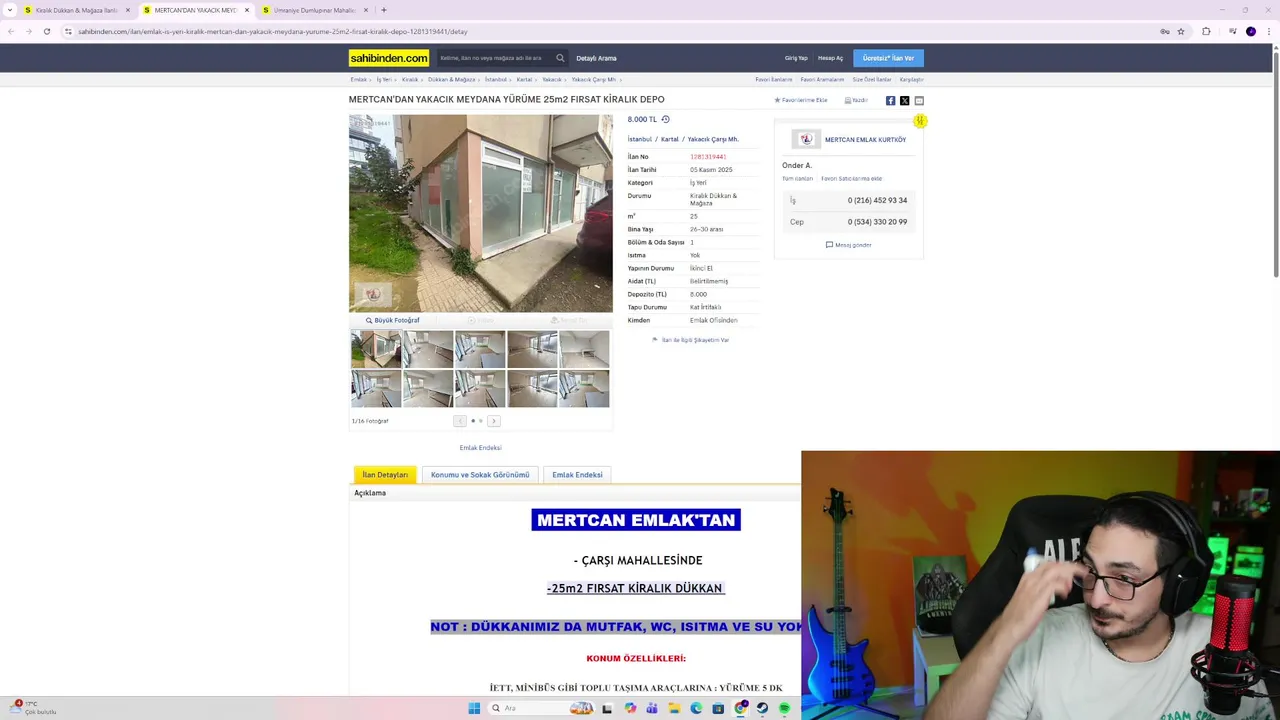Screen dimensions: 1280x720
Task: Click Dükkan & Mağaza breadcrumb
Action: coord(451,79)
